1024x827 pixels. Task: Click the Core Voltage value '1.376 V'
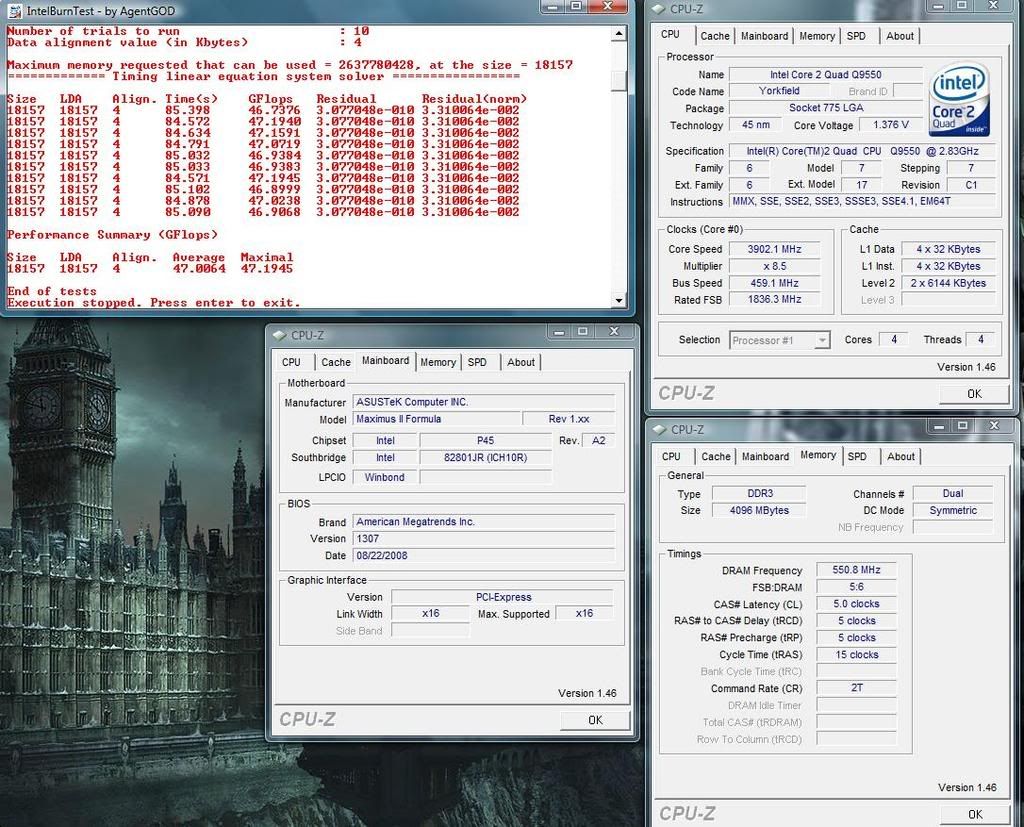click(x=891, y=125)
